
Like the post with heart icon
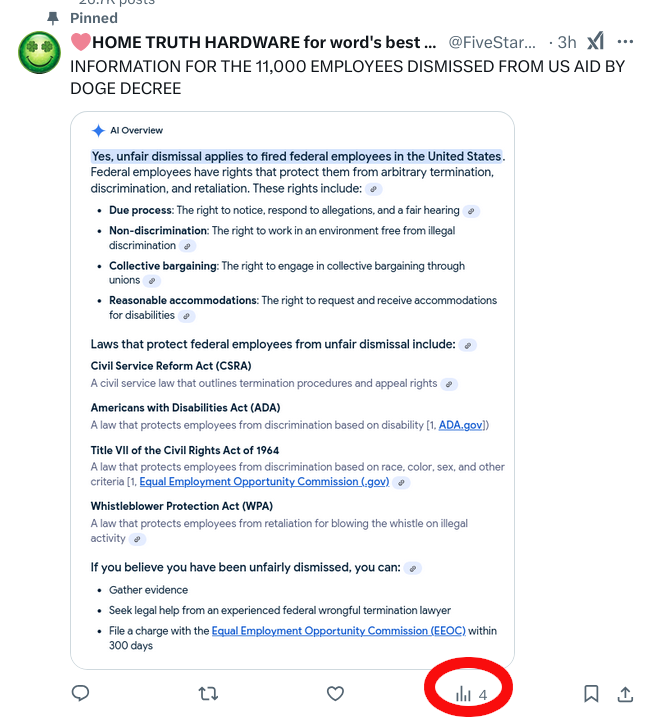pos(335,694)
